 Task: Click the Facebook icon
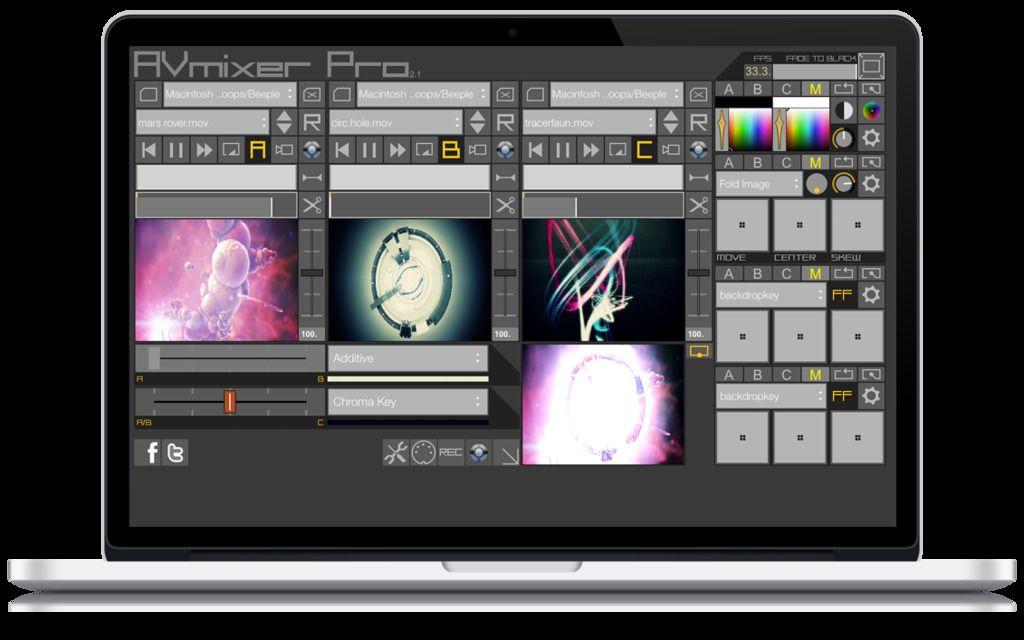click(x=150, y=453)
